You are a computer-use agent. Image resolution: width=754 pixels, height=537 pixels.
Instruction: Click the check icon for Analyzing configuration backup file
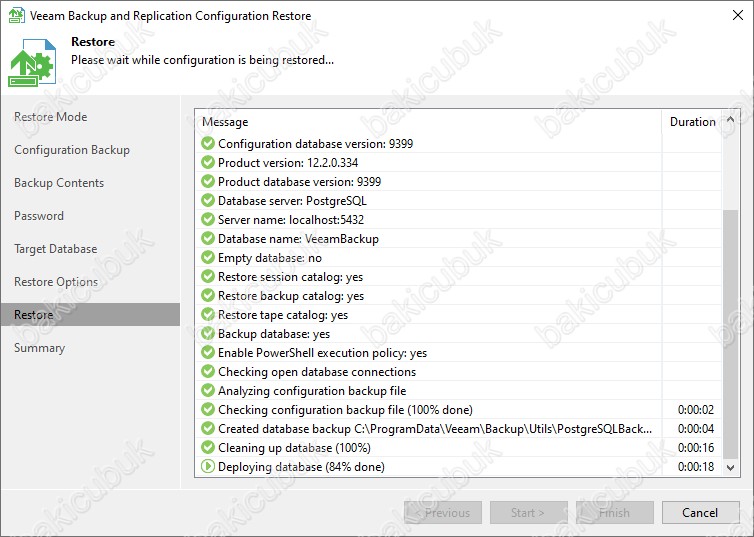click(208, 390)
